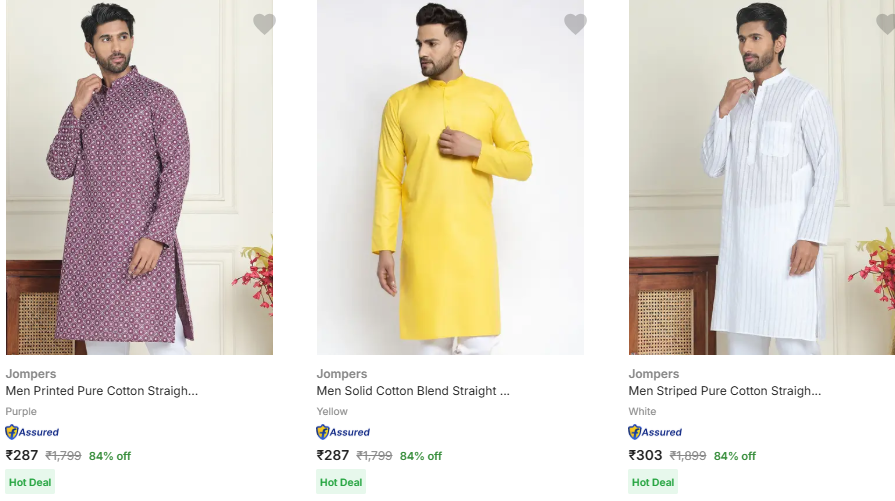Open the yellow solid kurta photo
This screenshot has height=501, width=895.
coord(450,180)
